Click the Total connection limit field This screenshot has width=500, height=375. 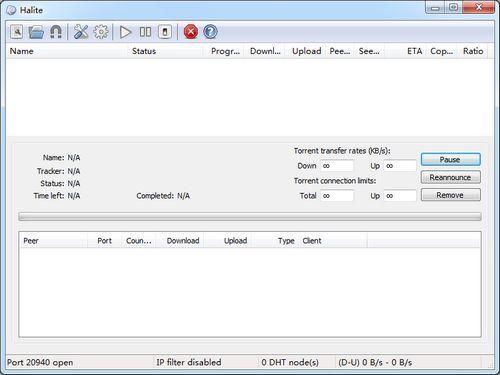tap(337, 196)
